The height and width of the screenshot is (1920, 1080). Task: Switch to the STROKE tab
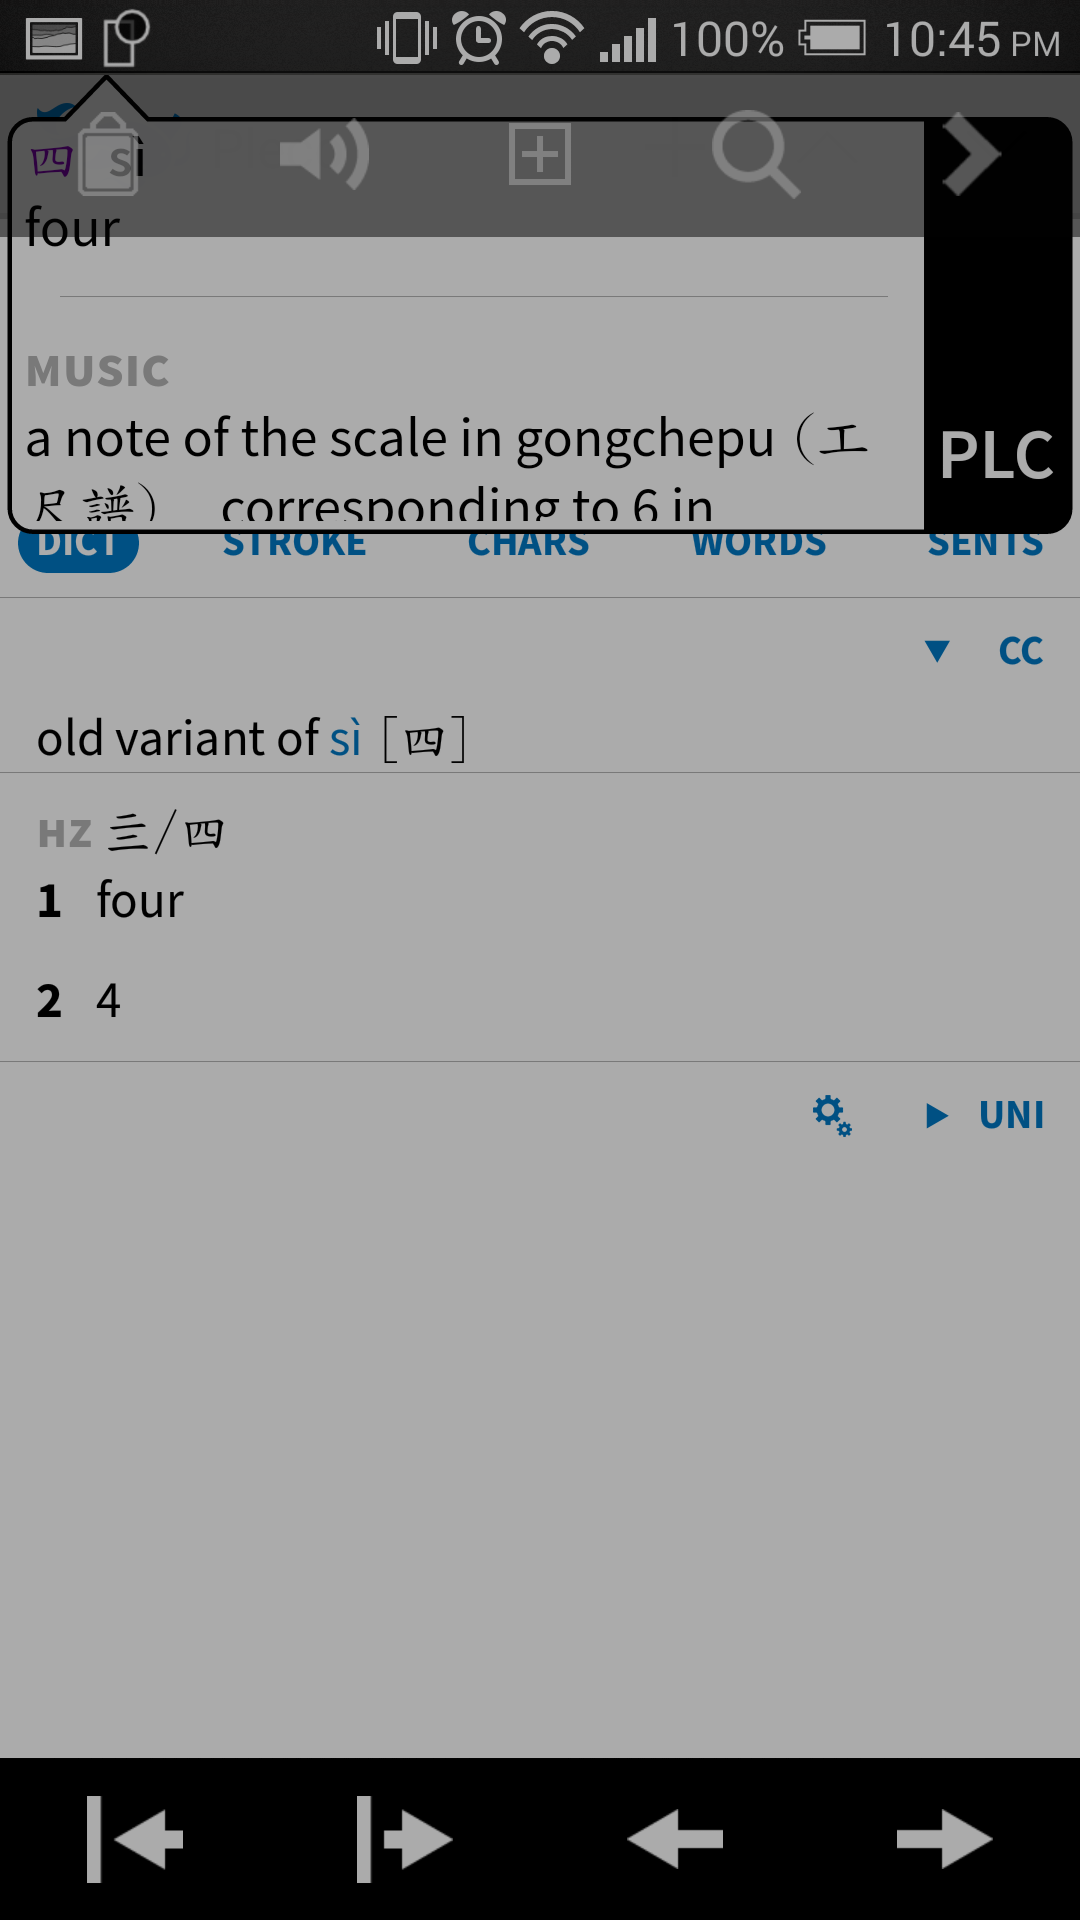295,545
